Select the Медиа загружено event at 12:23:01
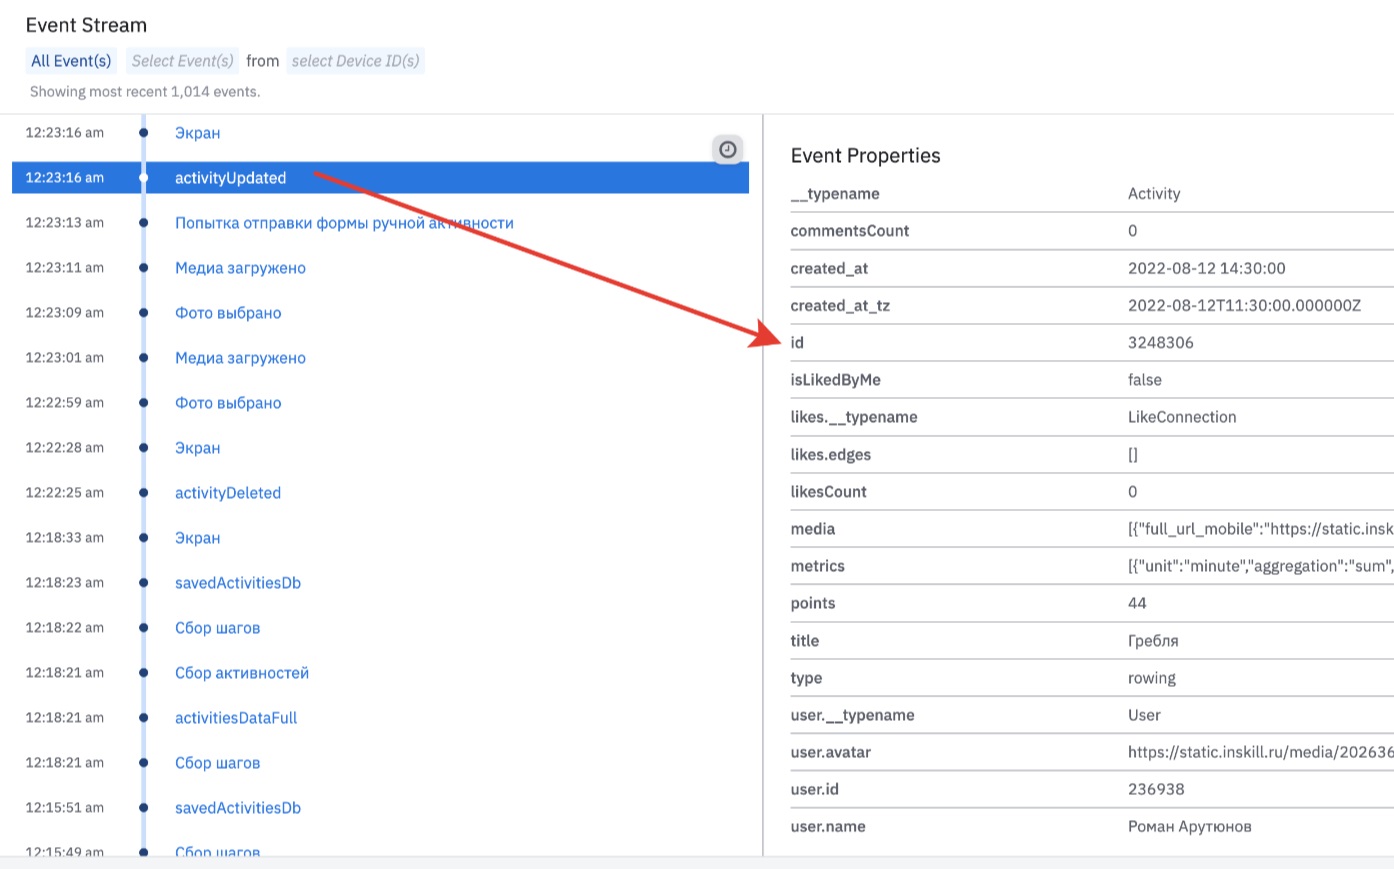This screenshot has height=869, width=1394. (240, 358)
